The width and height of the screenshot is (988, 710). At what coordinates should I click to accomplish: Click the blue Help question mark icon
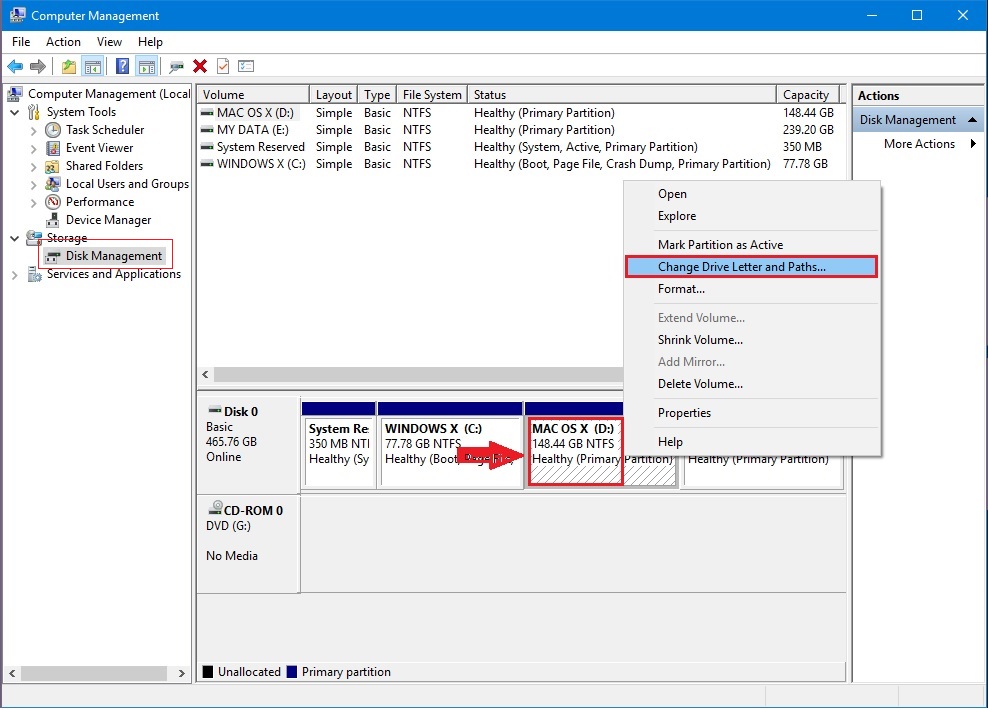(x=122, y=67)
